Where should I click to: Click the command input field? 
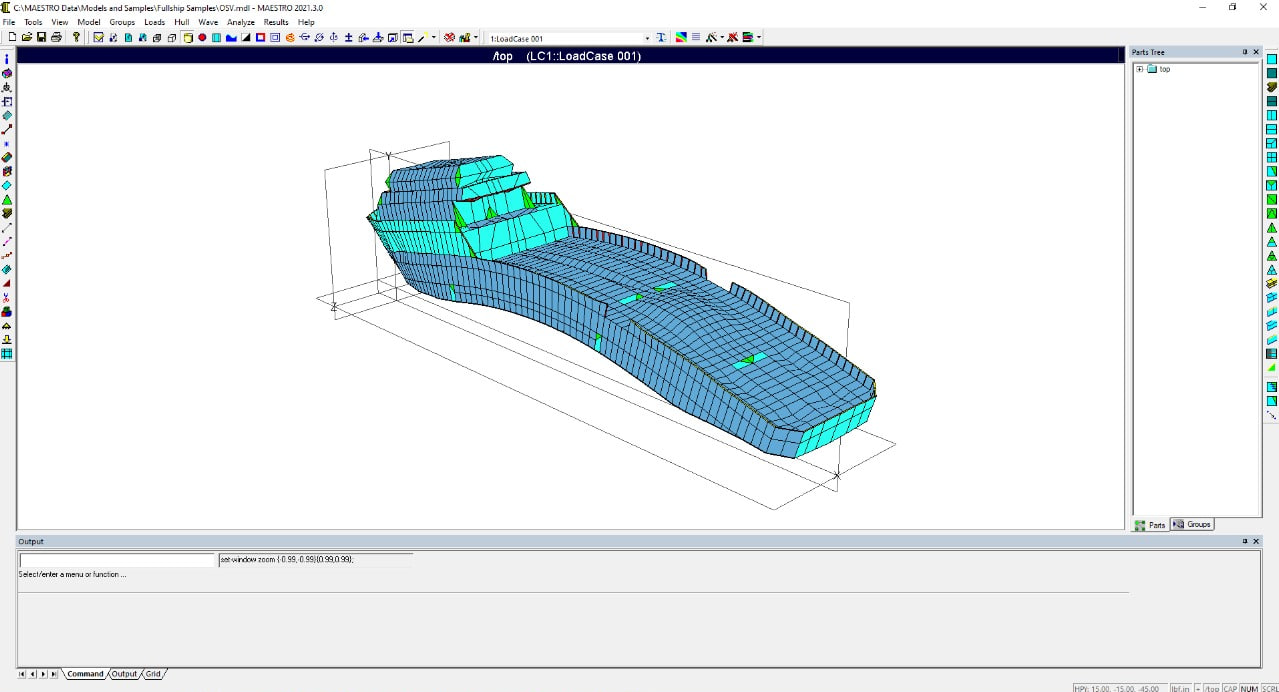click(117, 560)
